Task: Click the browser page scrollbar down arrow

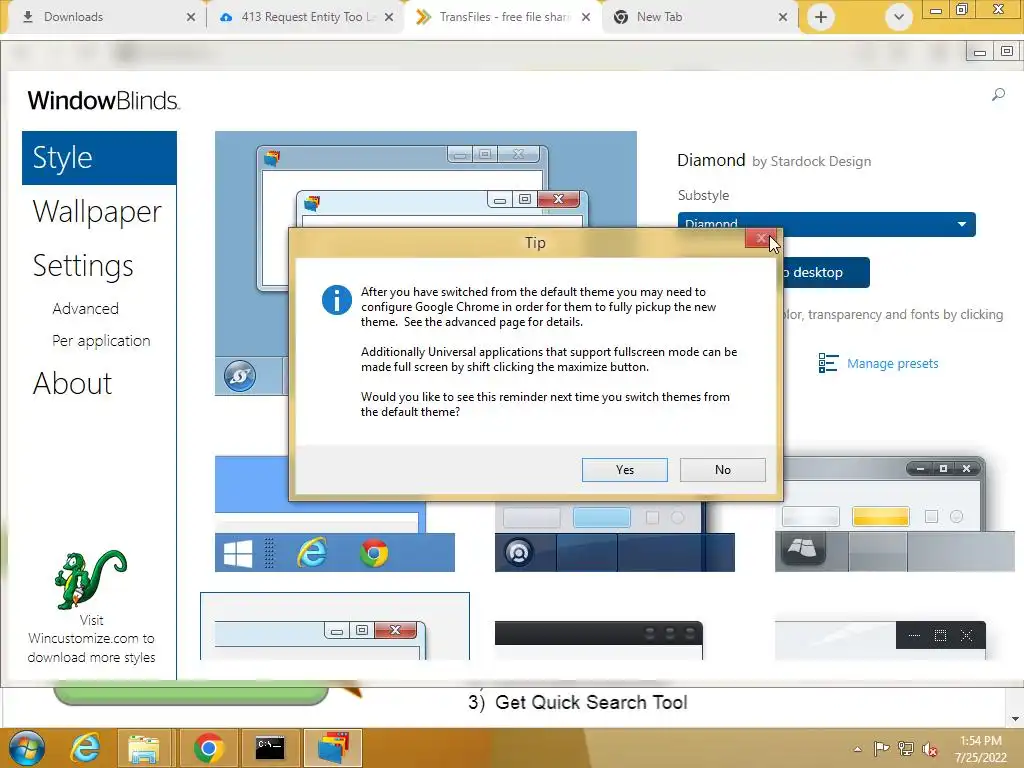Action: (1015, 718)
